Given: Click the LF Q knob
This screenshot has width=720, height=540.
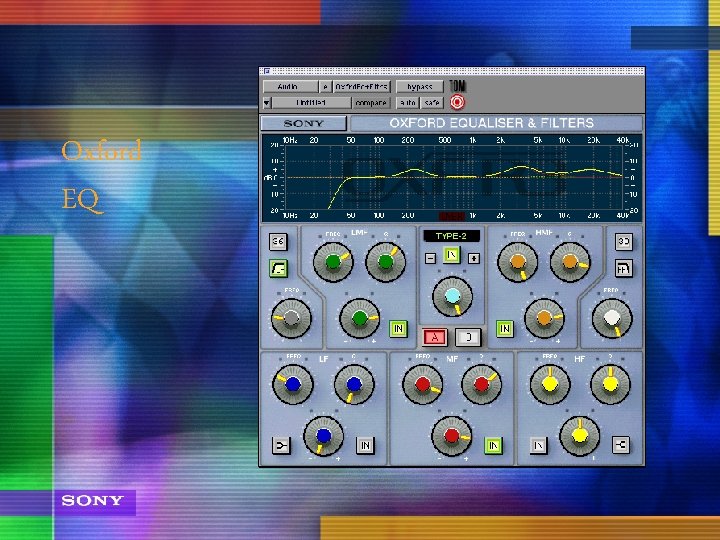Looking at the screenshot, I should (x=354, y=384).
